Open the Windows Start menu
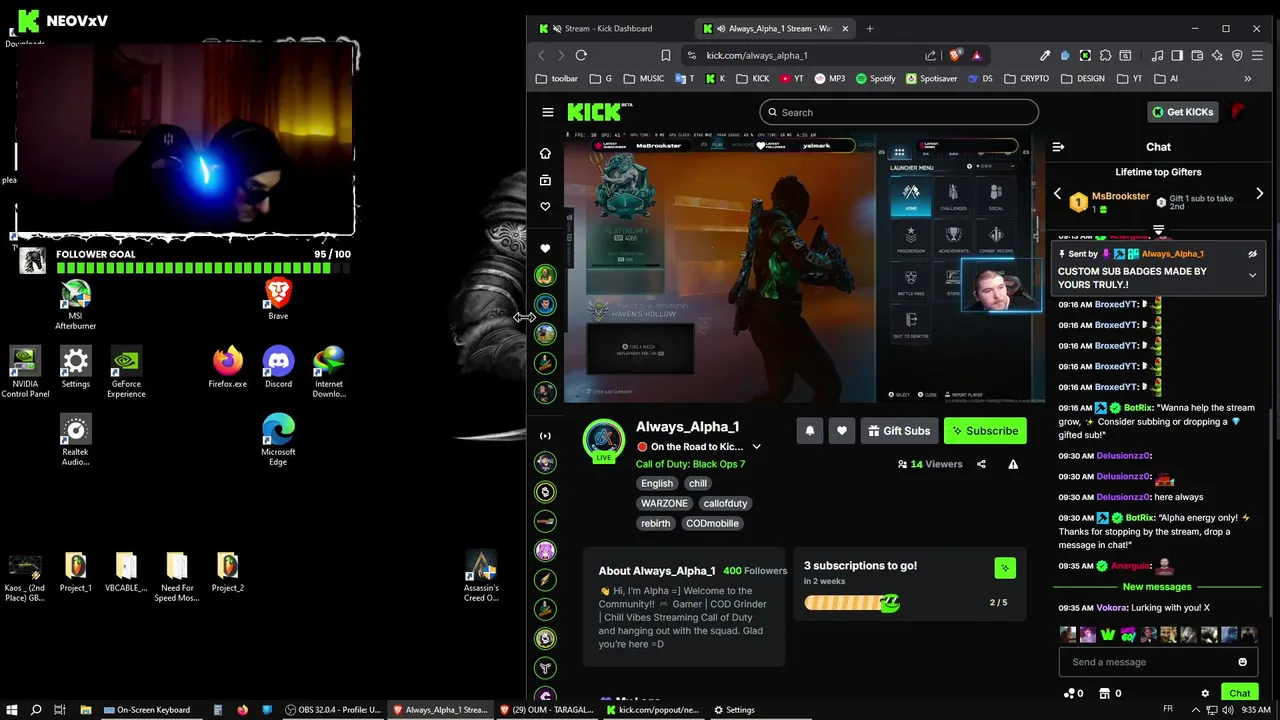Screen dimensions: 1280x720 [12, 710]
